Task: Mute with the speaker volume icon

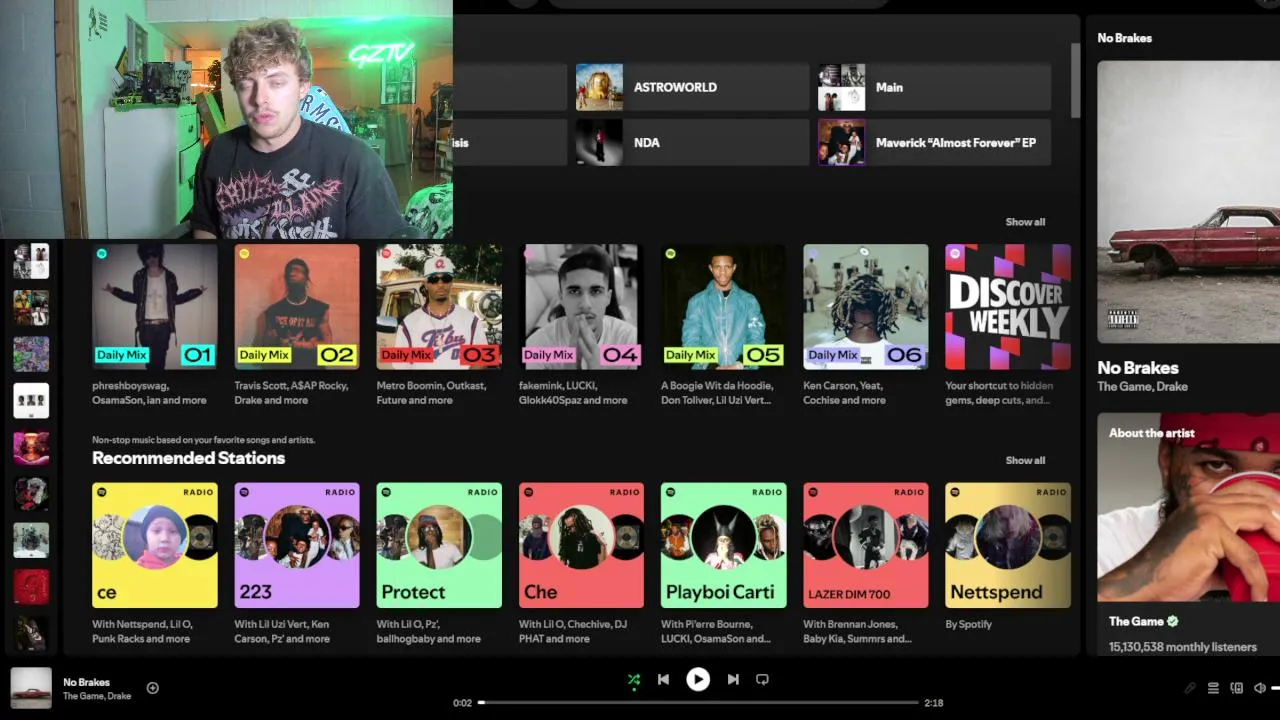Action: click(x=1260, y=688)
